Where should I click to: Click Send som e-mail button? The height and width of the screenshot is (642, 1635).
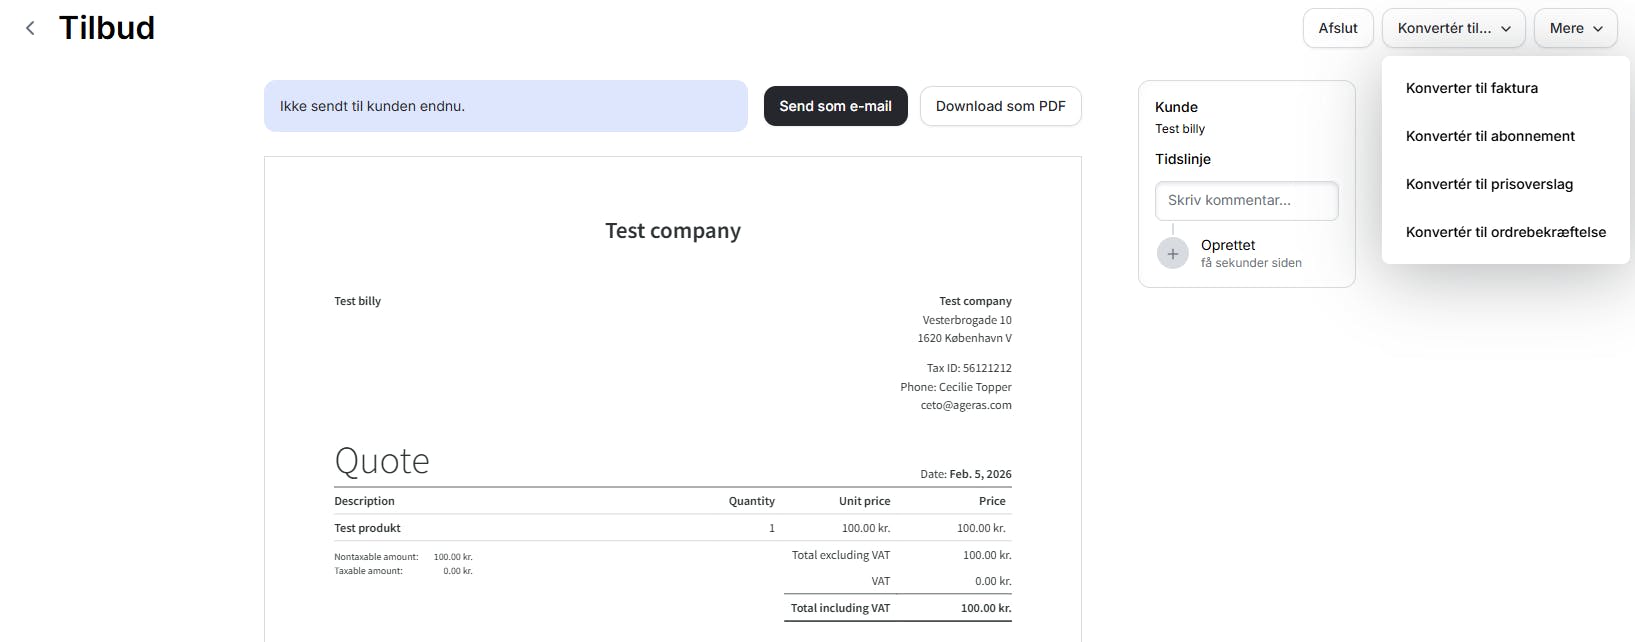point(835,106)
